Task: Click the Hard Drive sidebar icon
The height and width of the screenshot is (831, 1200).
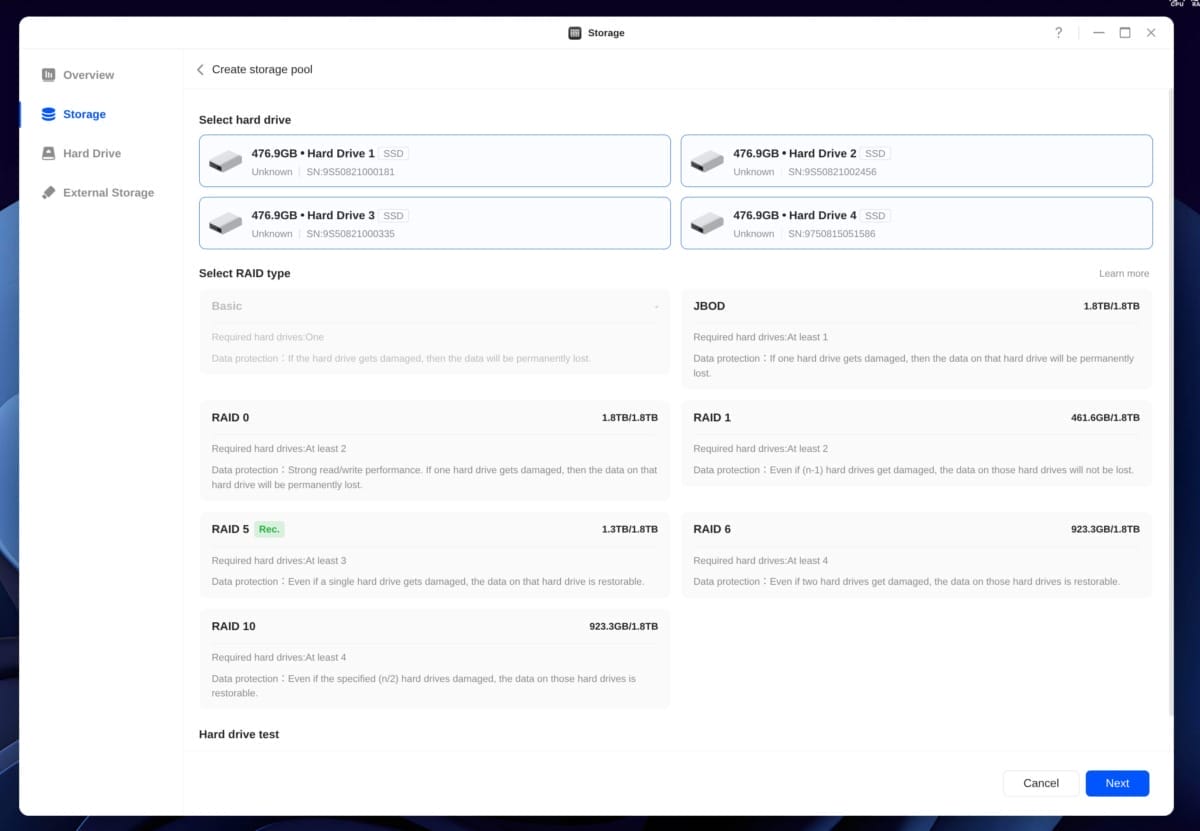Action: tap(48, 154)
